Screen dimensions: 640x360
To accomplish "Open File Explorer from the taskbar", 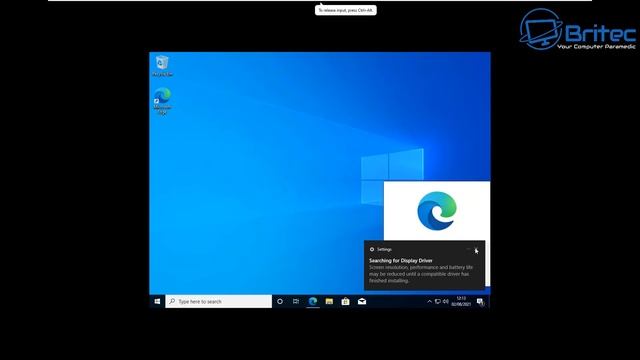I will pyautogui.click(x=329, y=302).
